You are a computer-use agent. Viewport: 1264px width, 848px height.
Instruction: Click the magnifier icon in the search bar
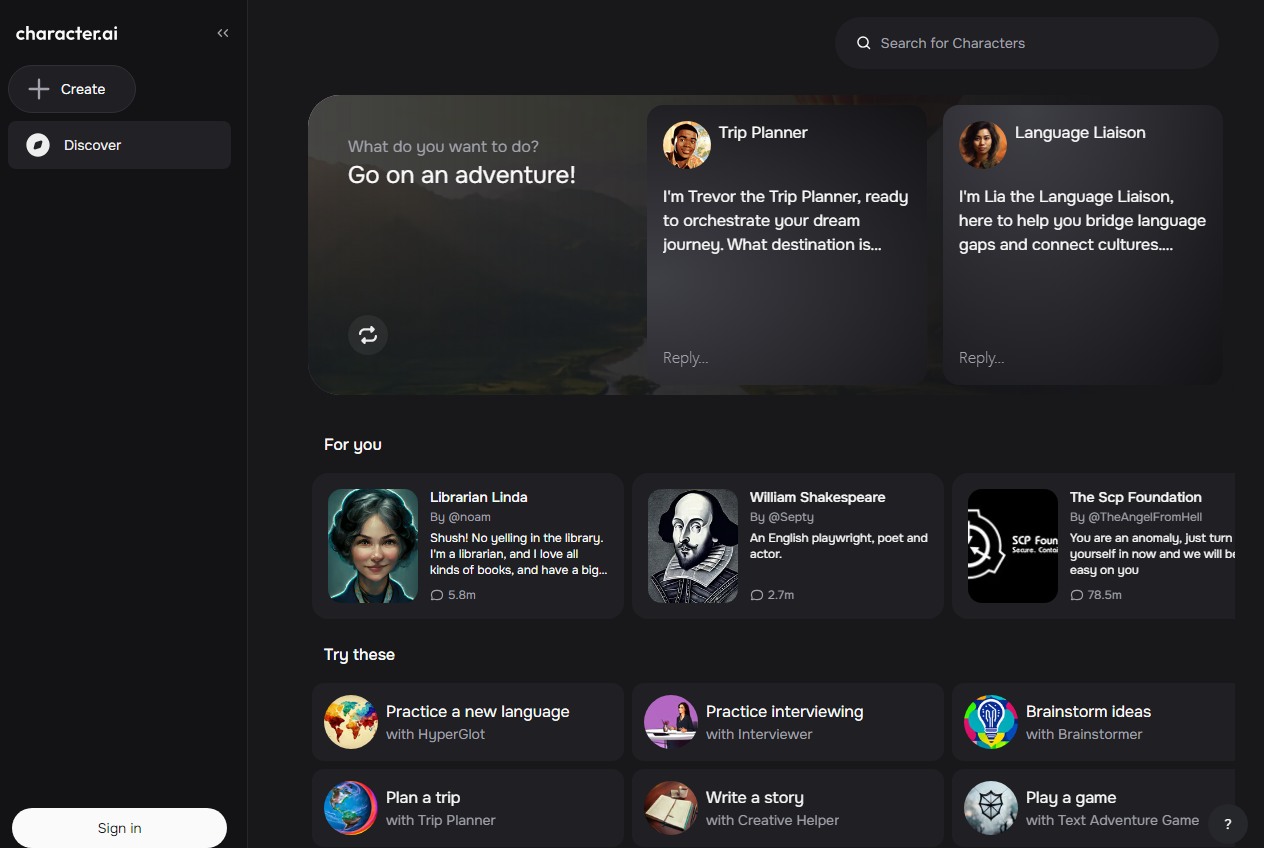(864, 43)
